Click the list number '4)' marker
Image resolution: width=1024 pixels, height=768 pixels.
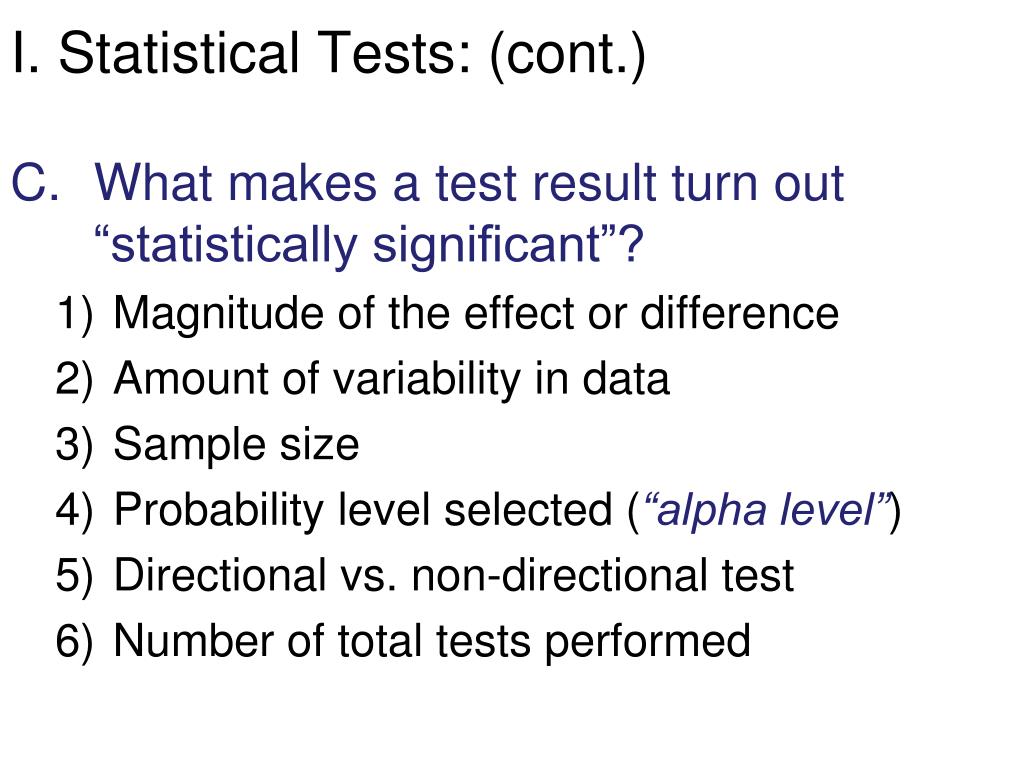[x=75, y=510]
